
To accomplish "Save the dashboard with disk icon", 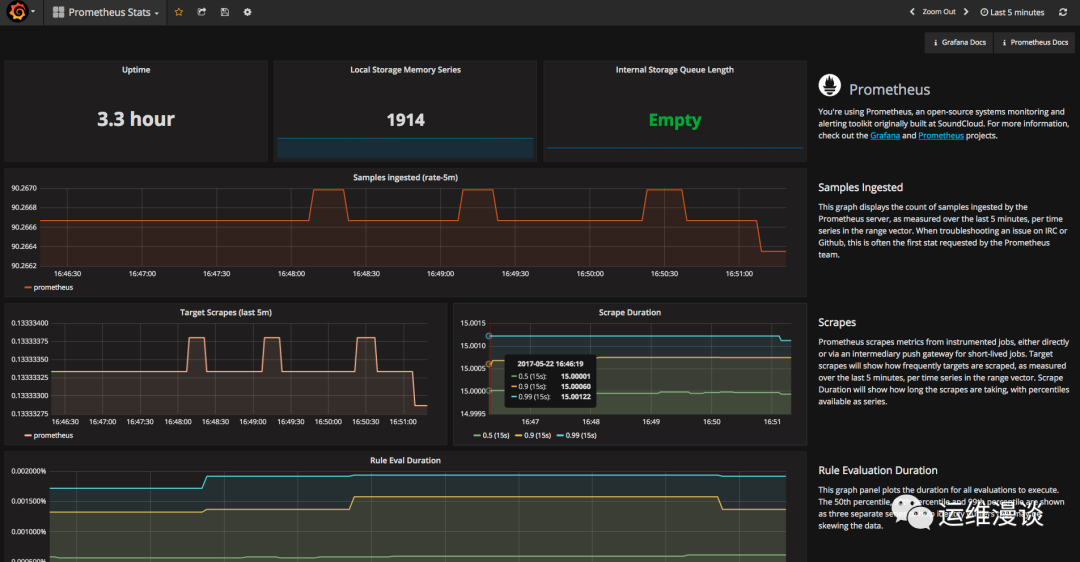I will [x=225, y=12].
